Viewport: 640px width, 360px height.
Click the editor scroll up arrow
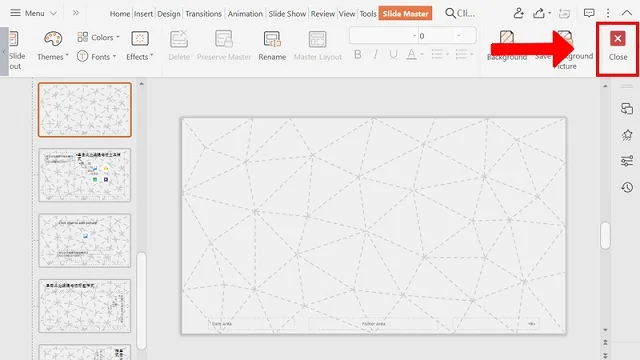click(x=605, y=86)
